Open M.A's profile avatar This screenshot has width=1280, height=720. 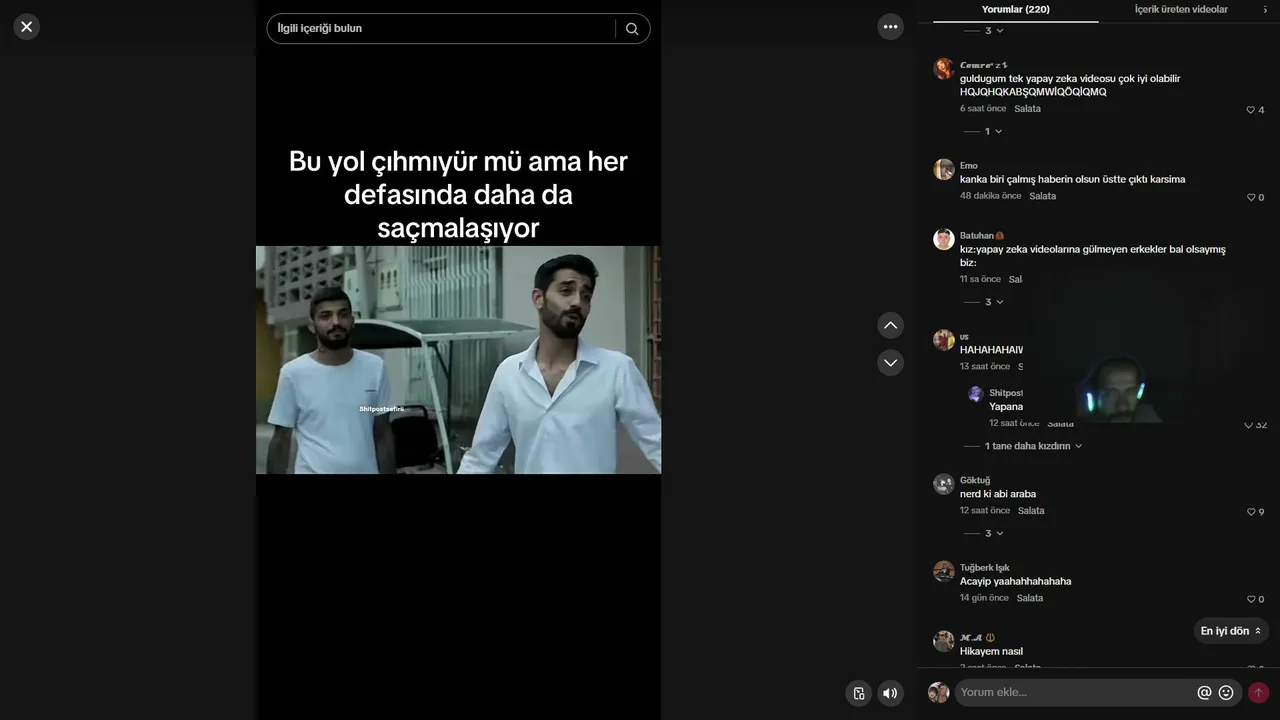coord(943,641)
